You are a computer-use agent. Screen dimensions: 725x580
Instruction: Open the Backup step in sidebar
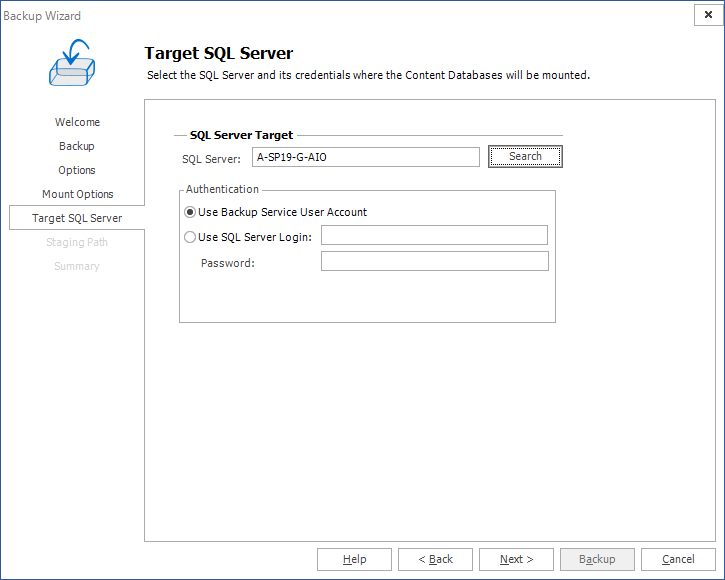(77, 146)
